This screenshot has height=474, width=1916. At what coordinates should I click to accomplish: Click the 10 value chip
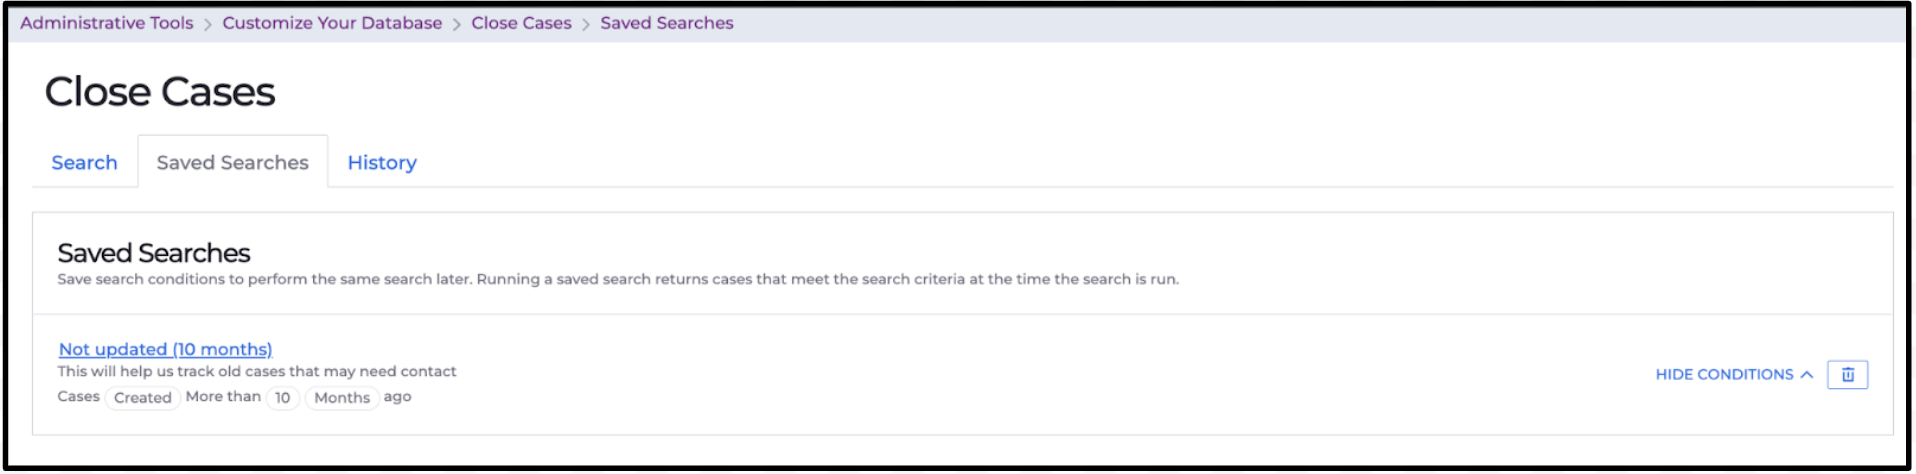[x=283, y=398]
